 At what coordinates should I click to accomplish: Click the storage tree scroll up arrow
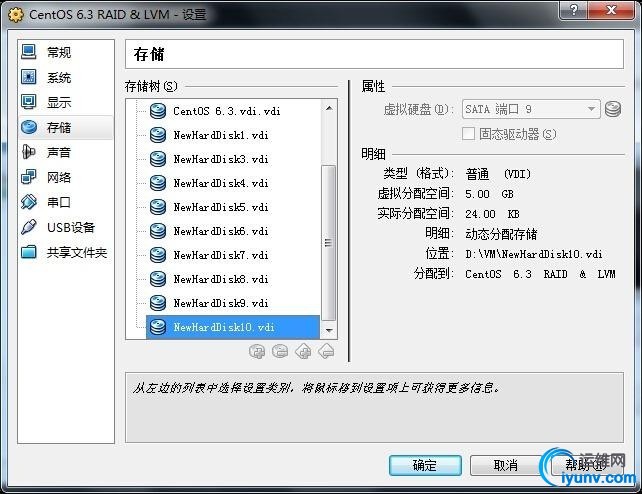[329, 108]
